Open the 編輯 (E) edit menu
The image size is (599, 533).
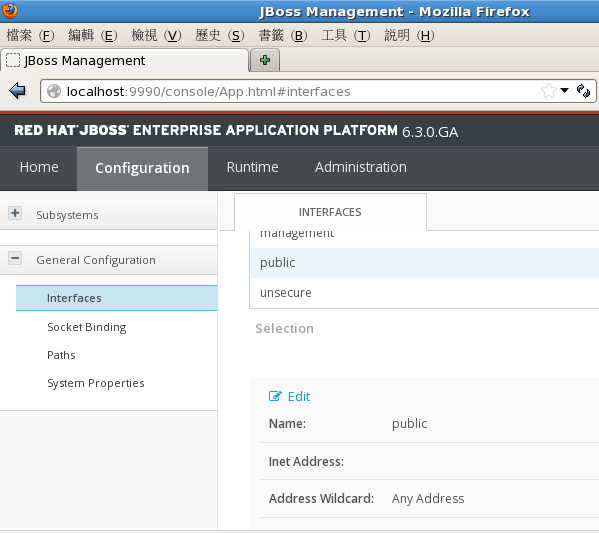point(92,36)
